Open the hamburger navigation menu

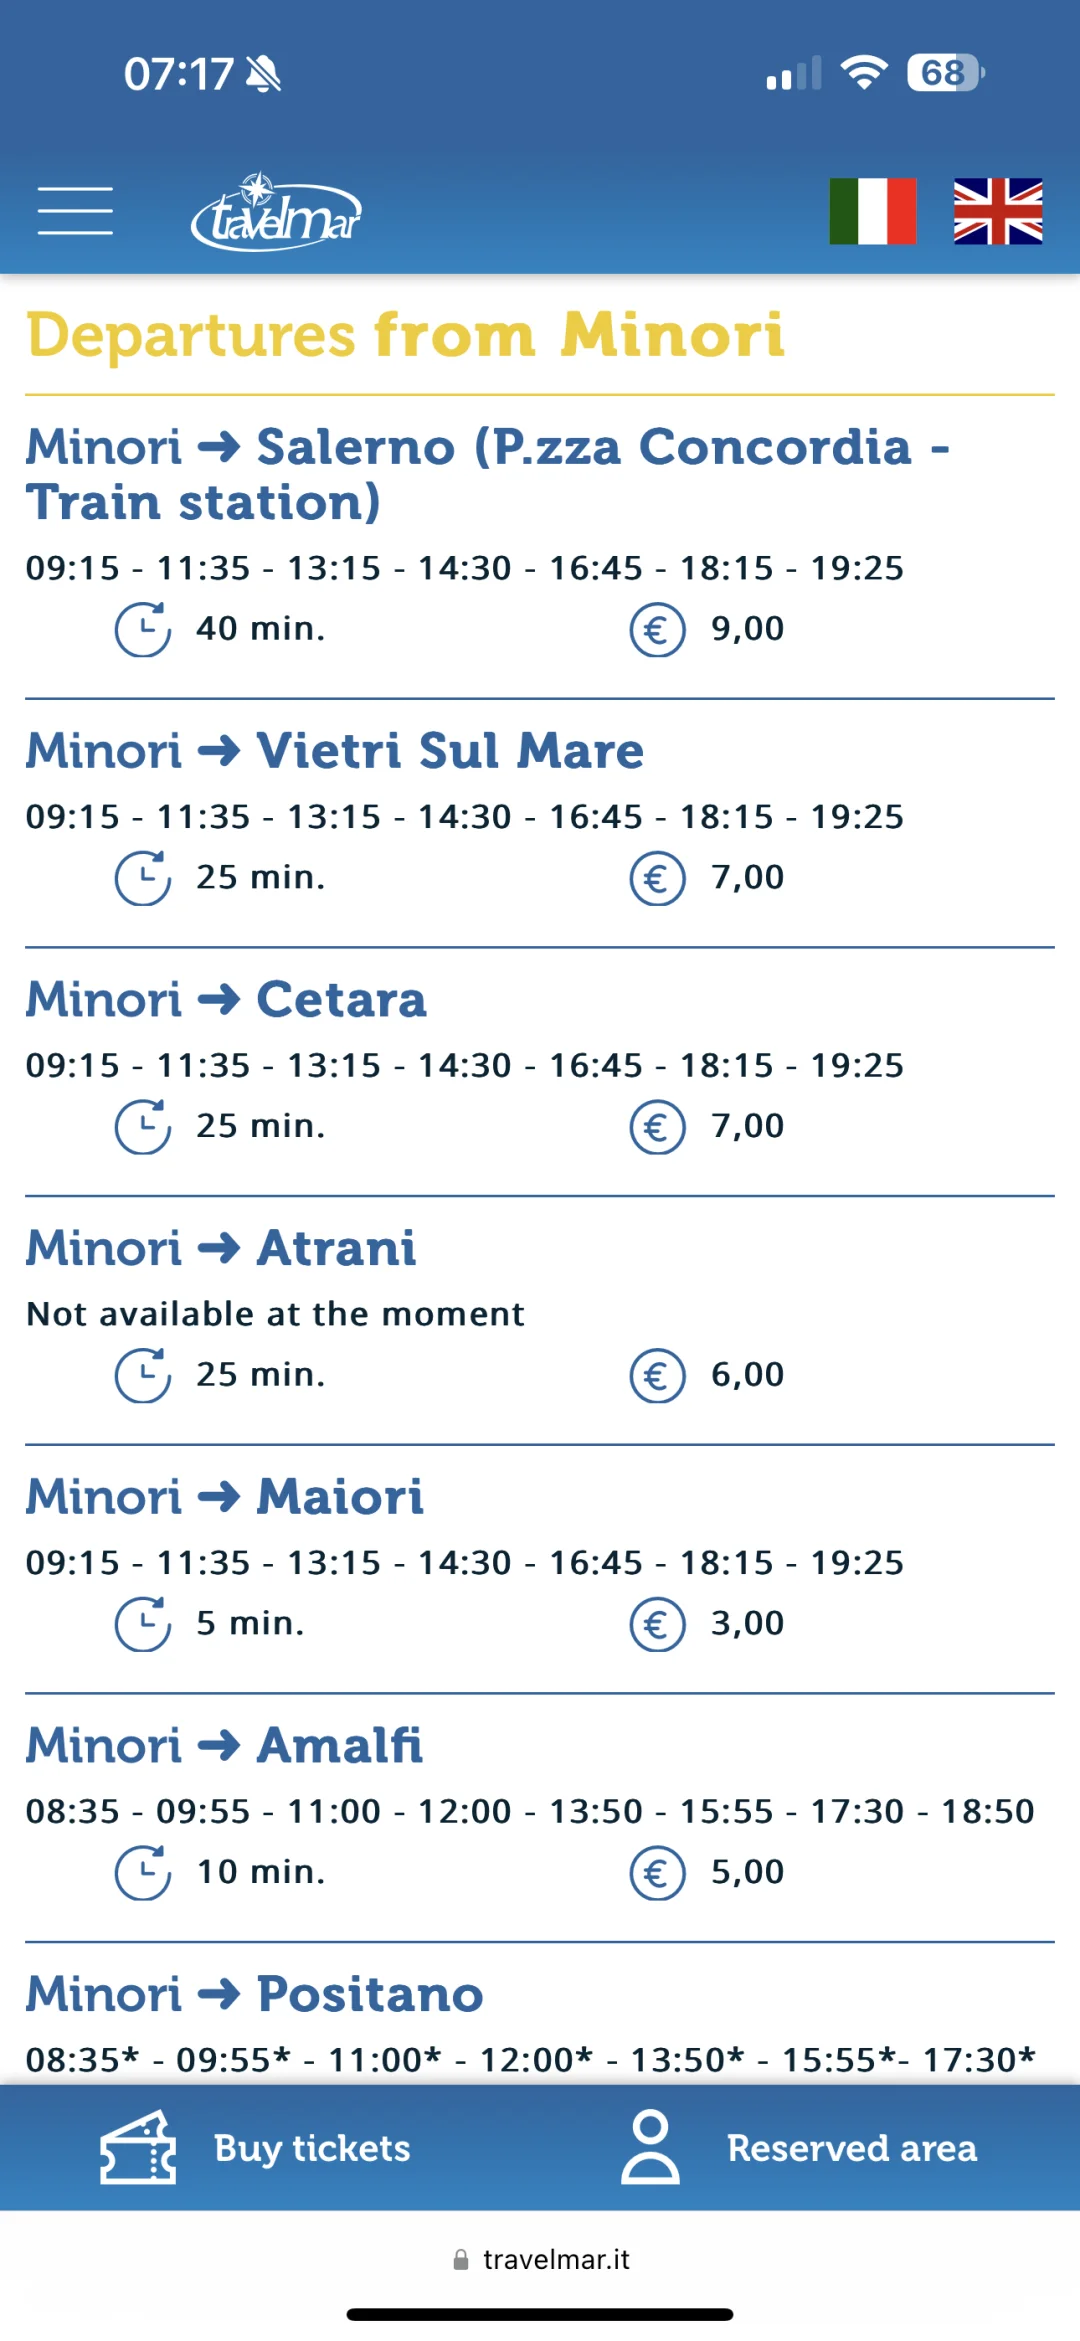click(x=75, y=211)
